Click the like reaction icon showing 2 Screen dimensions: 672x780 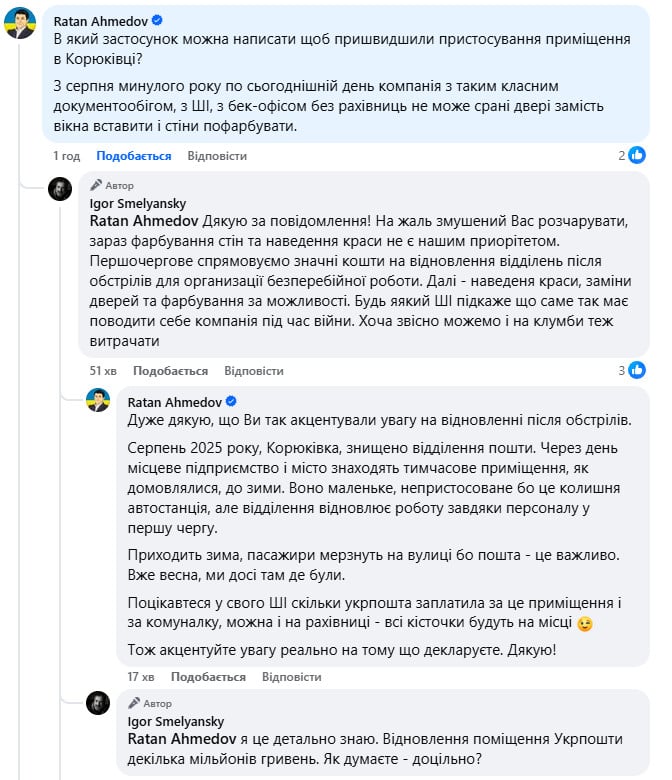pyautogui.click(x=637, y=155)
